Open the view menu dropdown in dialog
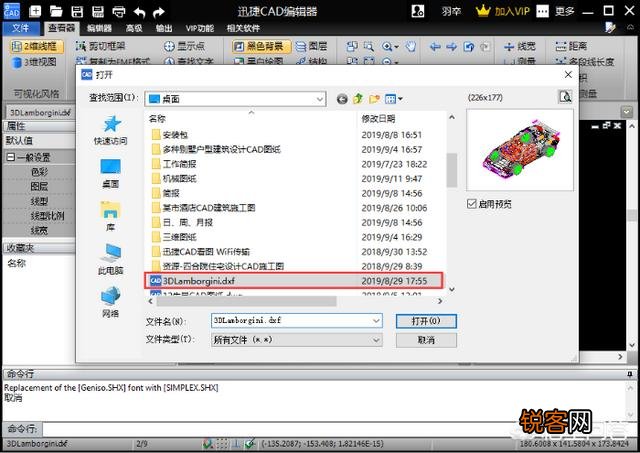The image size is (640, 453). 393,99
